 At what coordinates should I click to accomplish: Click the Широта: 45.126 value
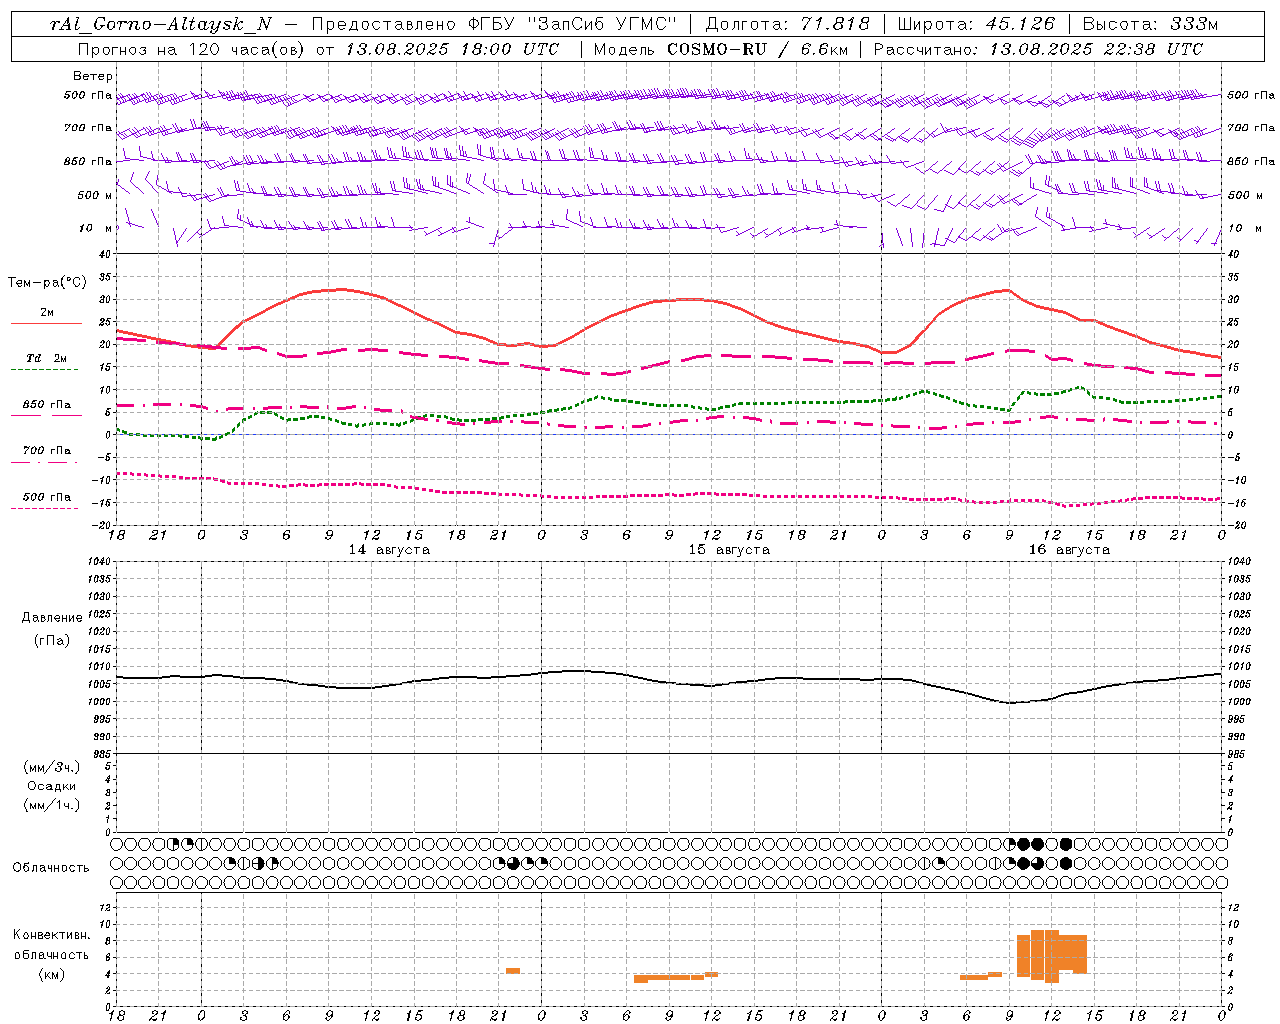pos(976,24)
